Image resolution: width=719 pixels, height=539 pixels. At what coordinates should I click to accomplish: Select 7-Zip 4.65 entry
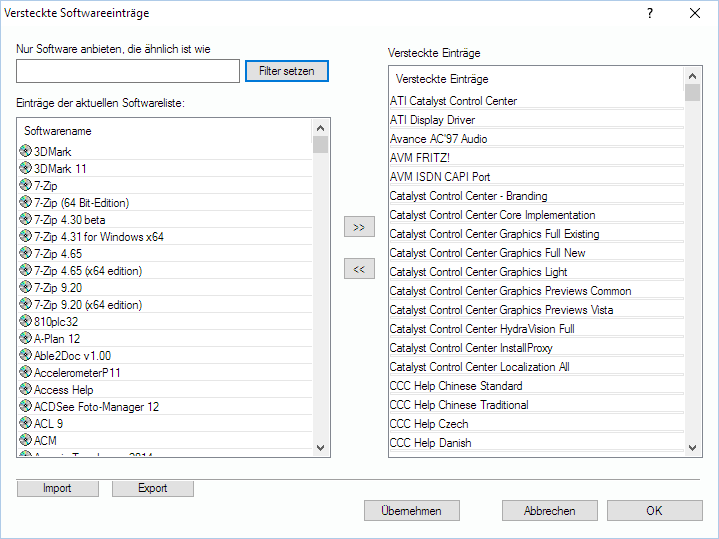pos(165,254)
